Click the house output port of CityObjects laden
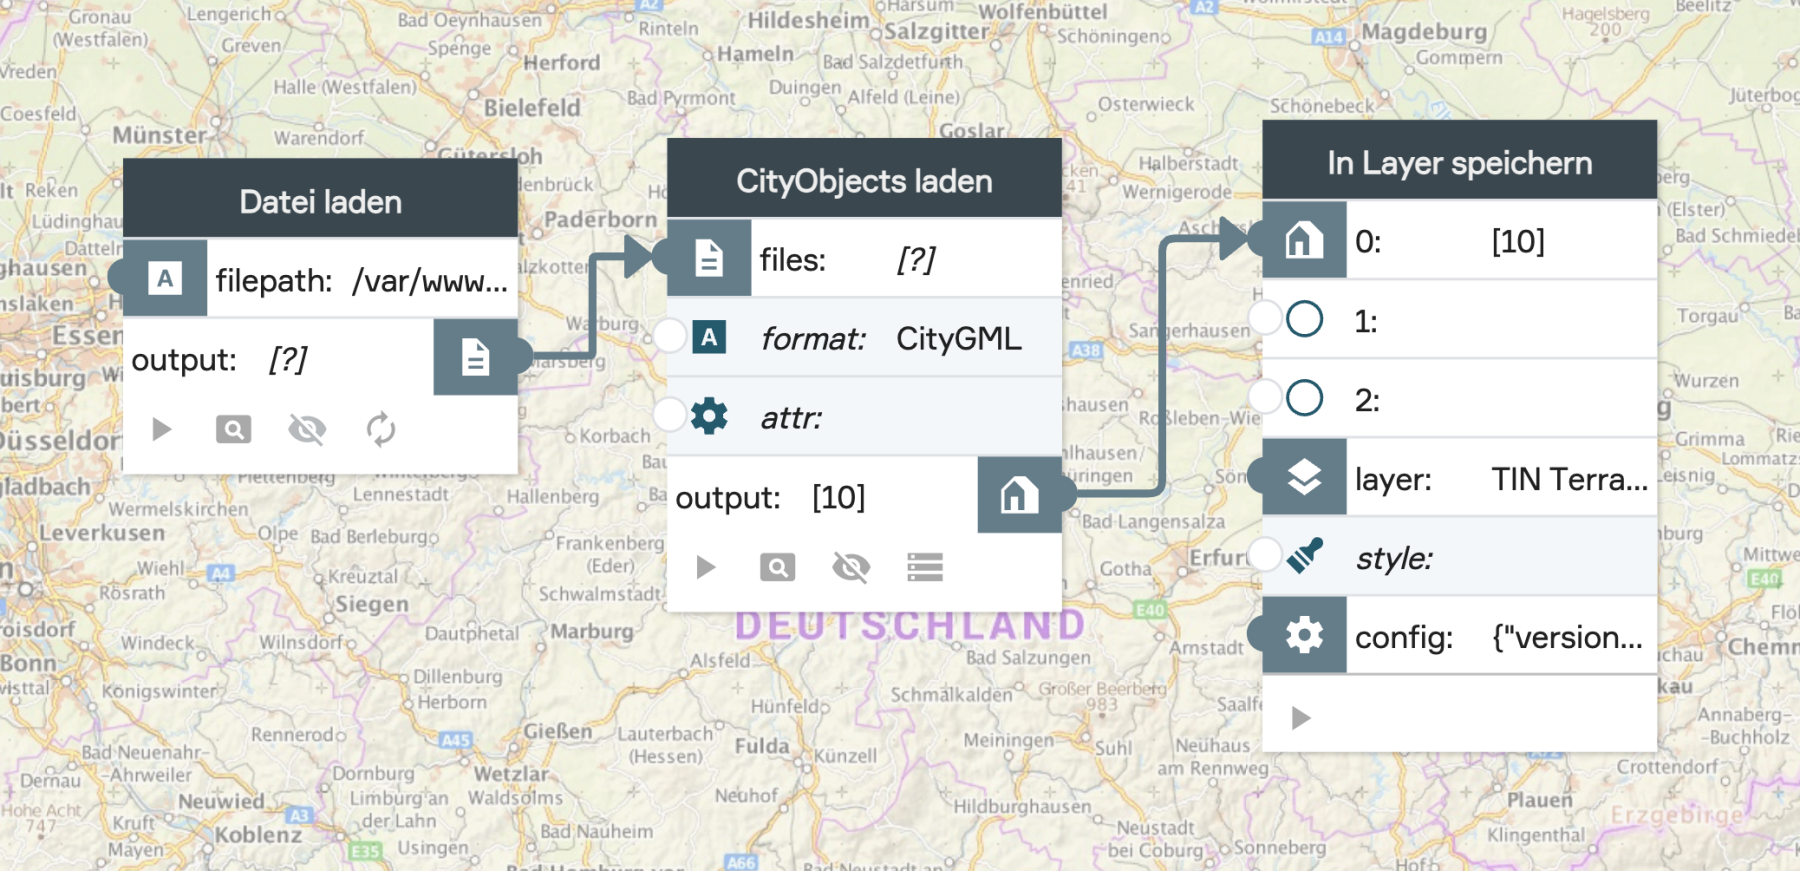This screenshot has height=871, width=1800. (x=1019, y=494)
